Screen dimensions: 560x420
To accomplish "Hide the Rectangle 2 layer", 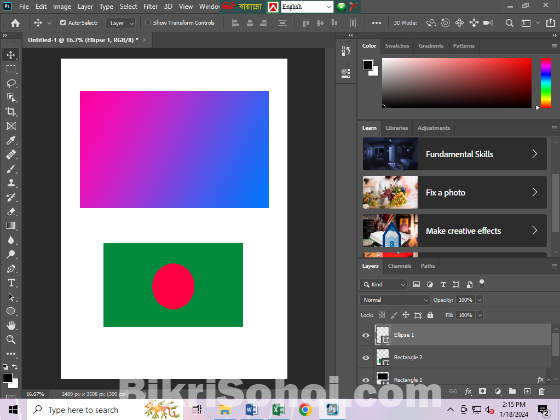I will point(366,358).
